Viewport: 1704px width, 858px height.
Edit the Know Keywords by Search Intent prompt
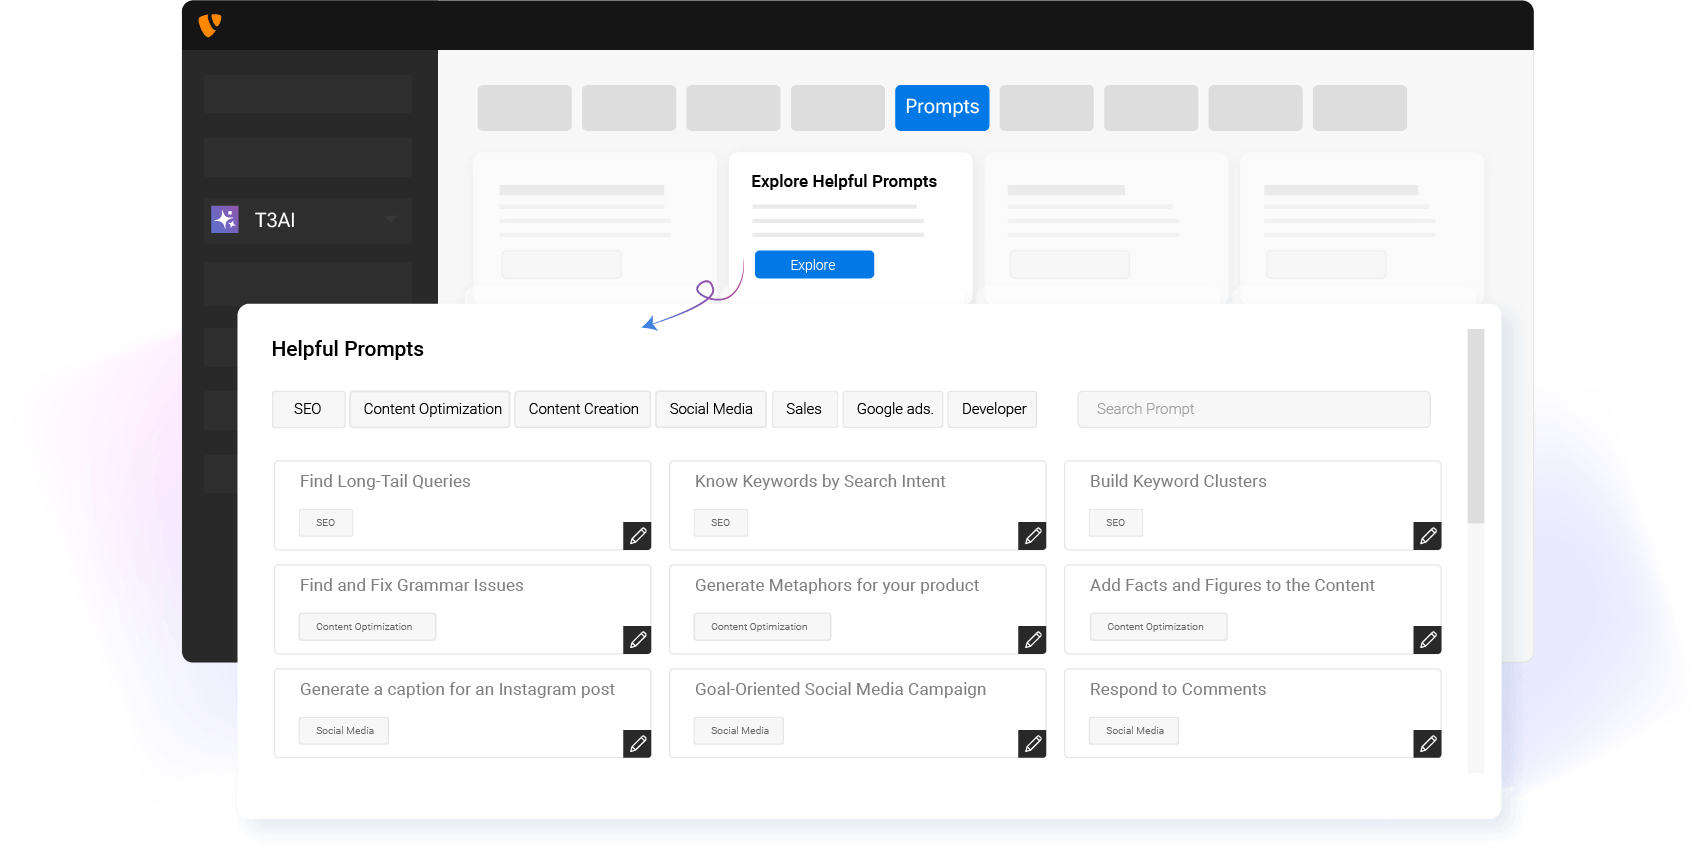pos(1032,536)
